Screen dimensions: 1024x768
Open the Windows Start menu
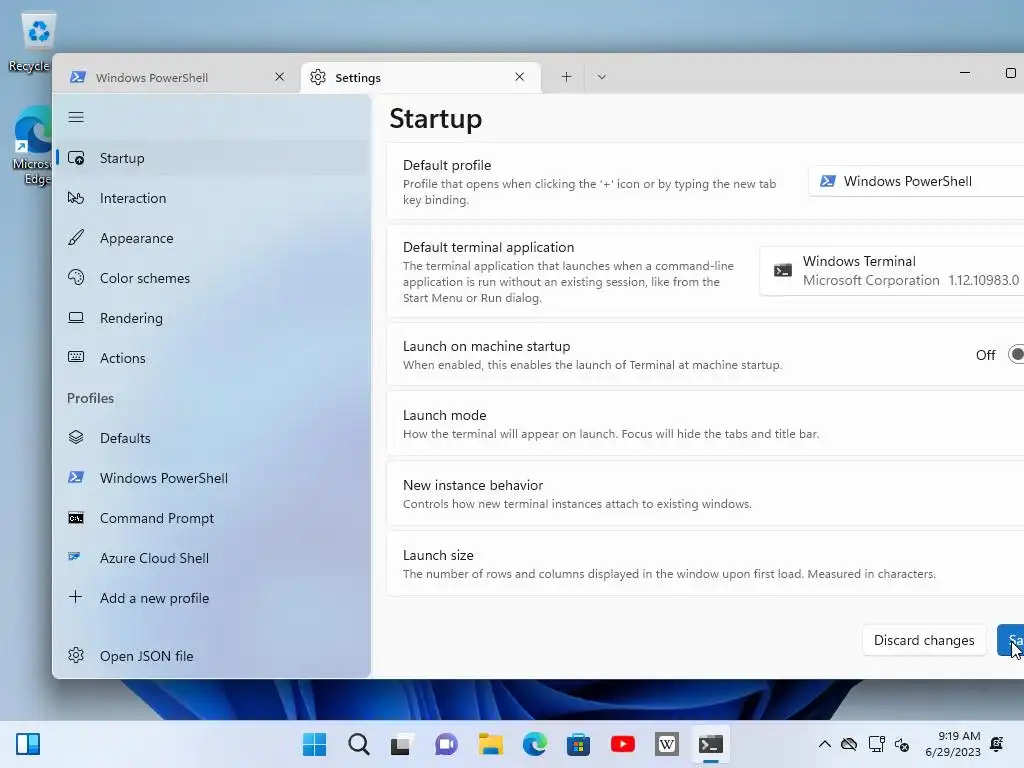coord(315,744)
